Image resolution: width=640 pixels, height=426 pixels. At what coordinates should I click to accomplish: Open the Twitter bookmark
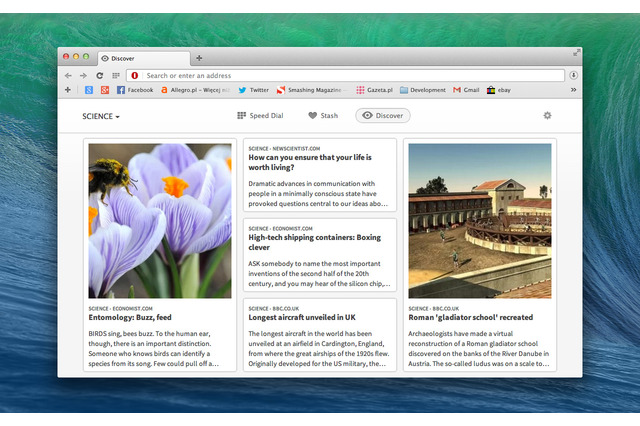253,90
